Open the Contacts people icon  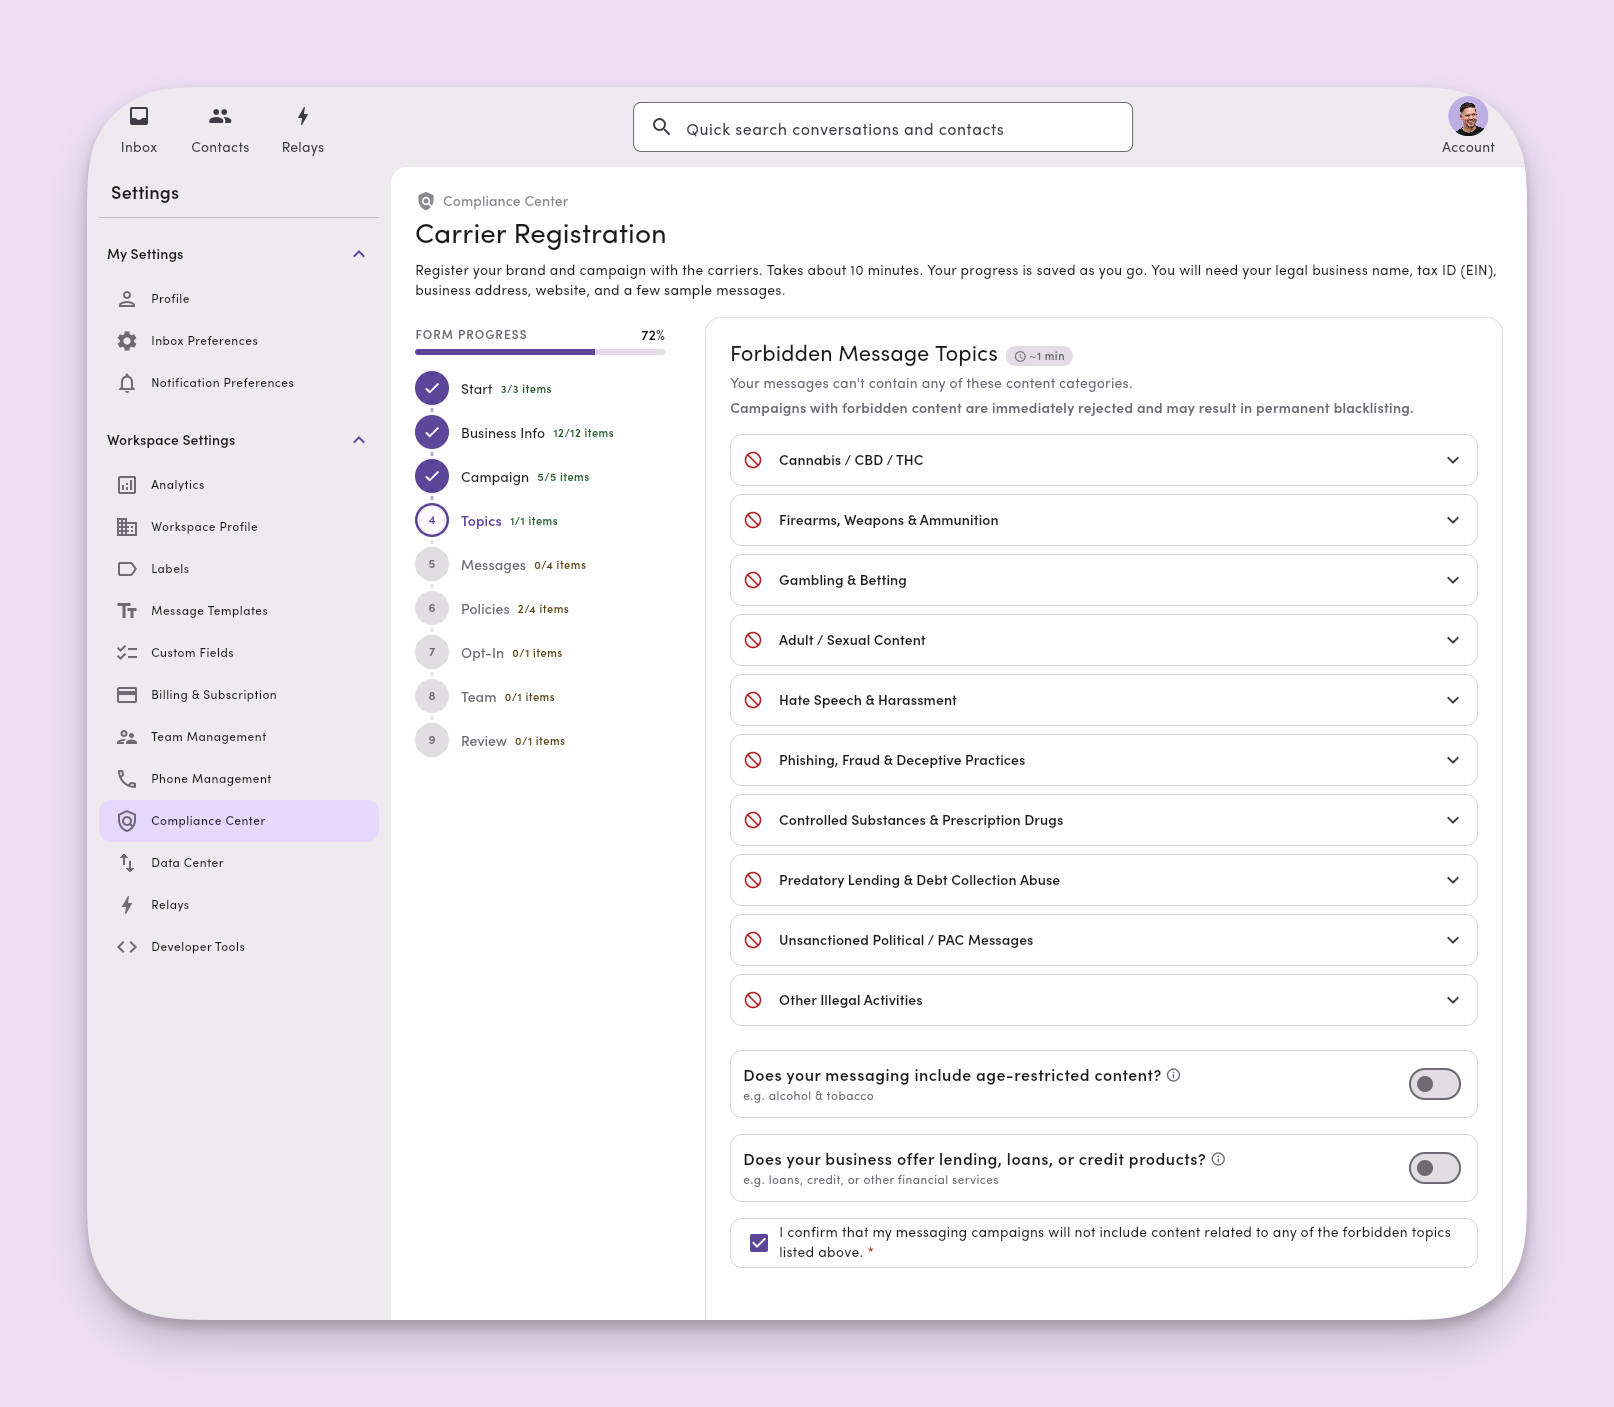220,116
